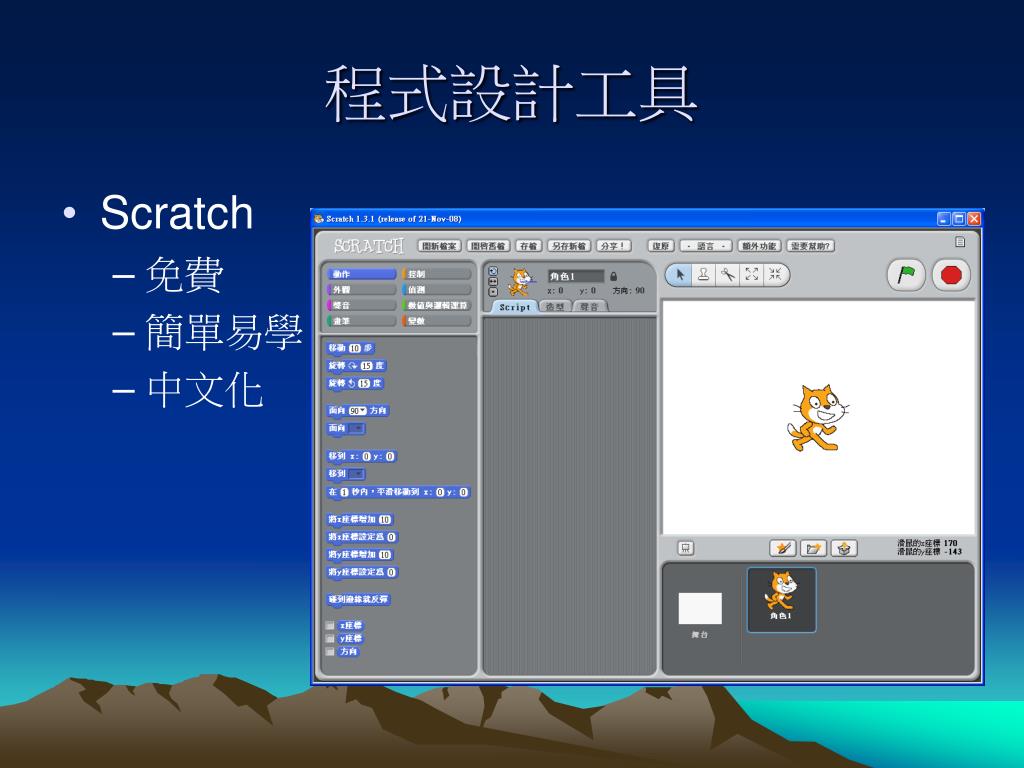Click the 1 seconds value in glide block
Viewport: 1024px width, 768px height.
[344, 492]
